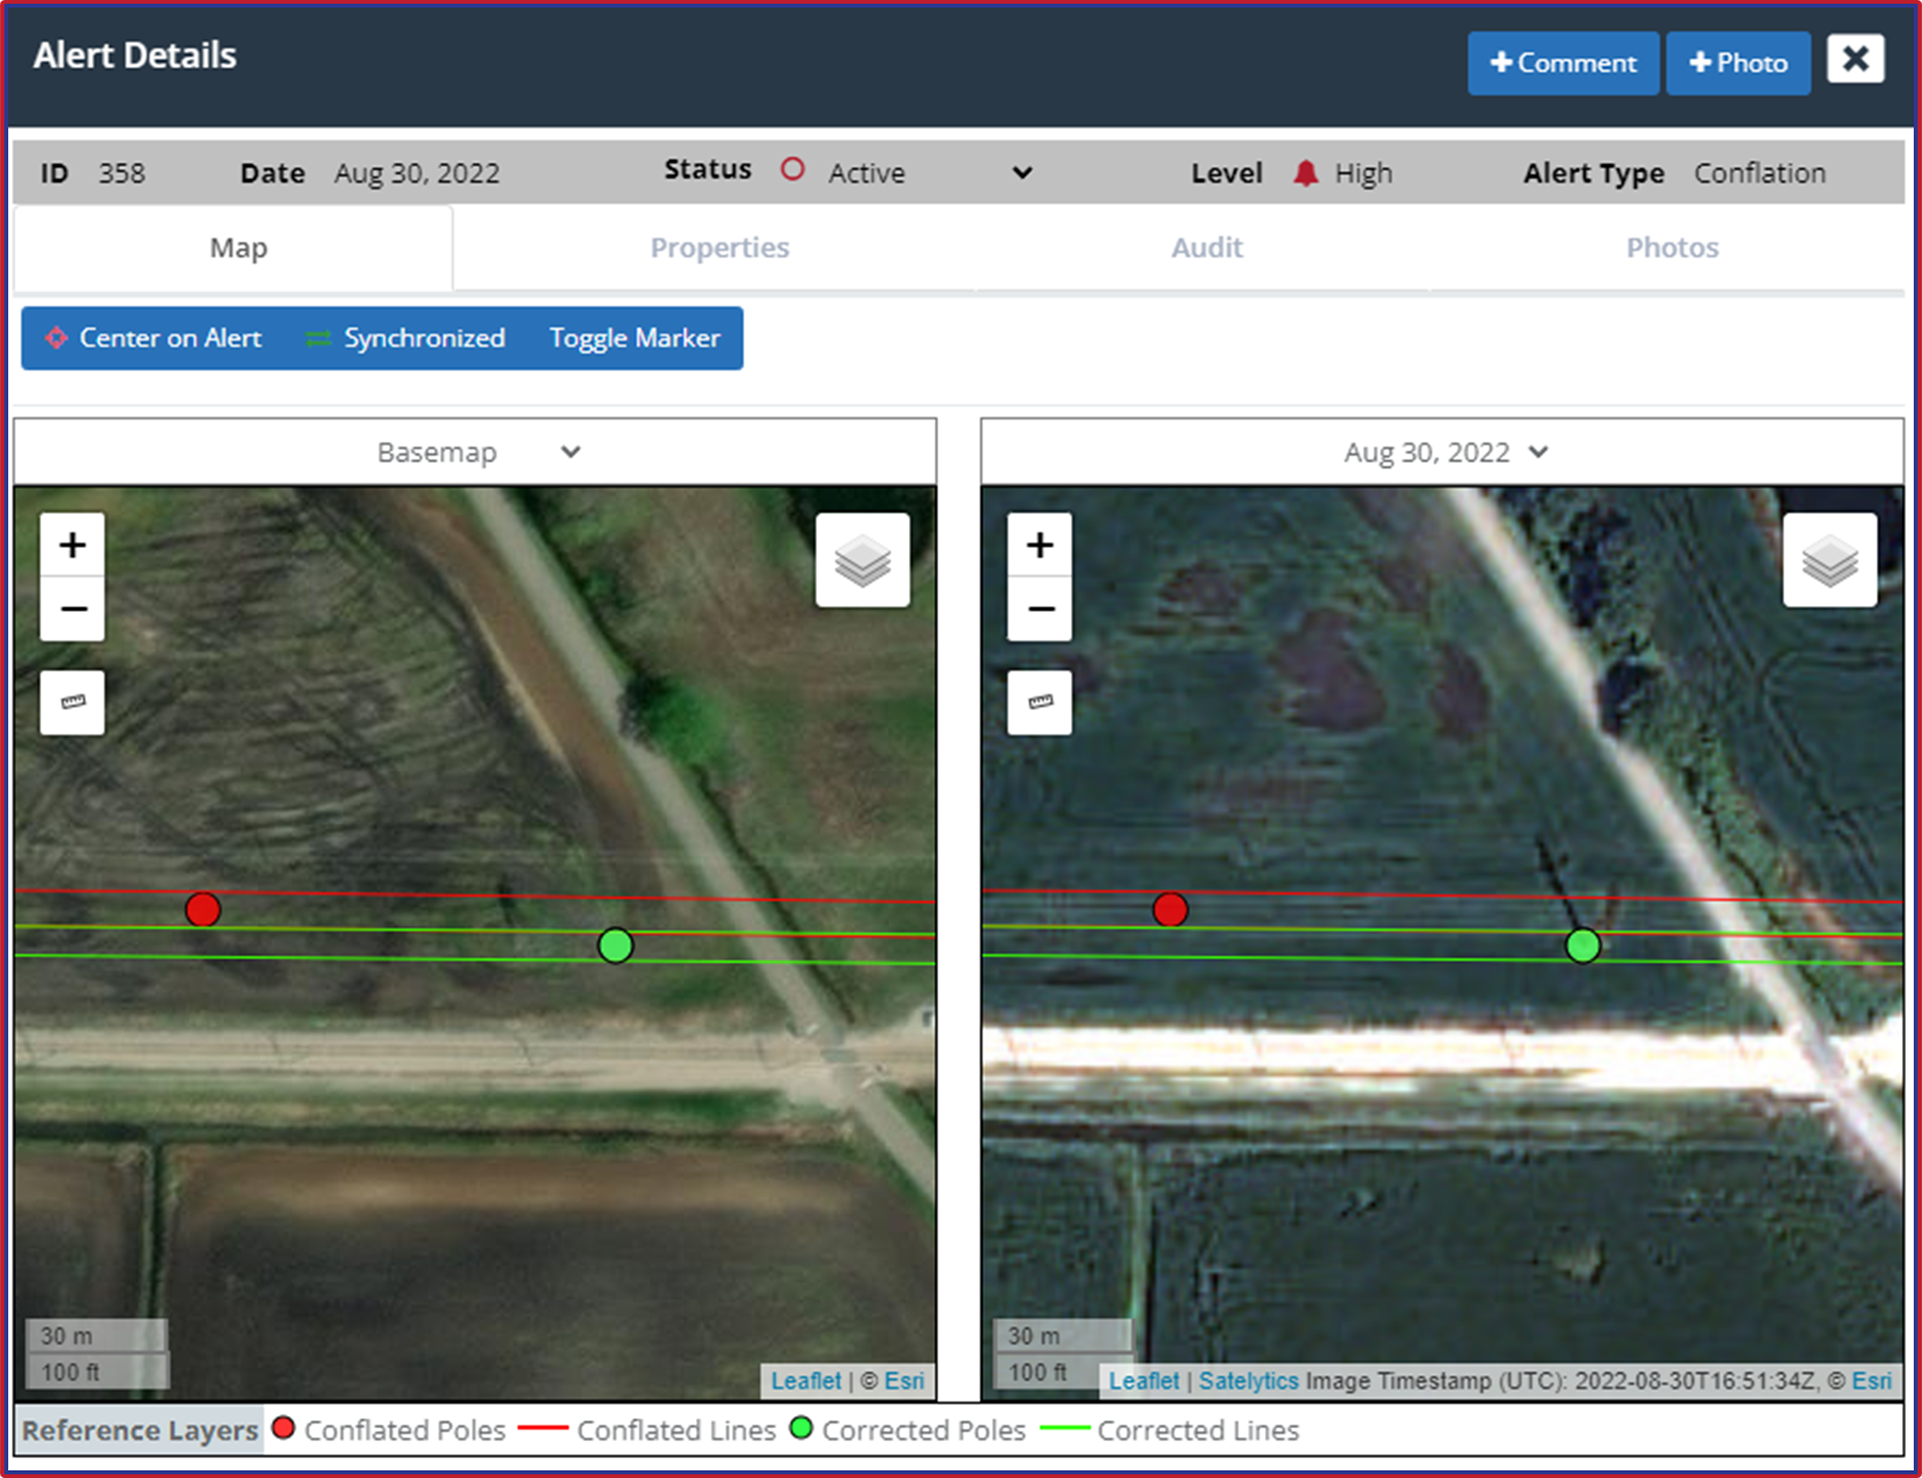This screenshot has height=1478, width=1922.
Task: Zoom in on the left basemap
Action: 72,545
